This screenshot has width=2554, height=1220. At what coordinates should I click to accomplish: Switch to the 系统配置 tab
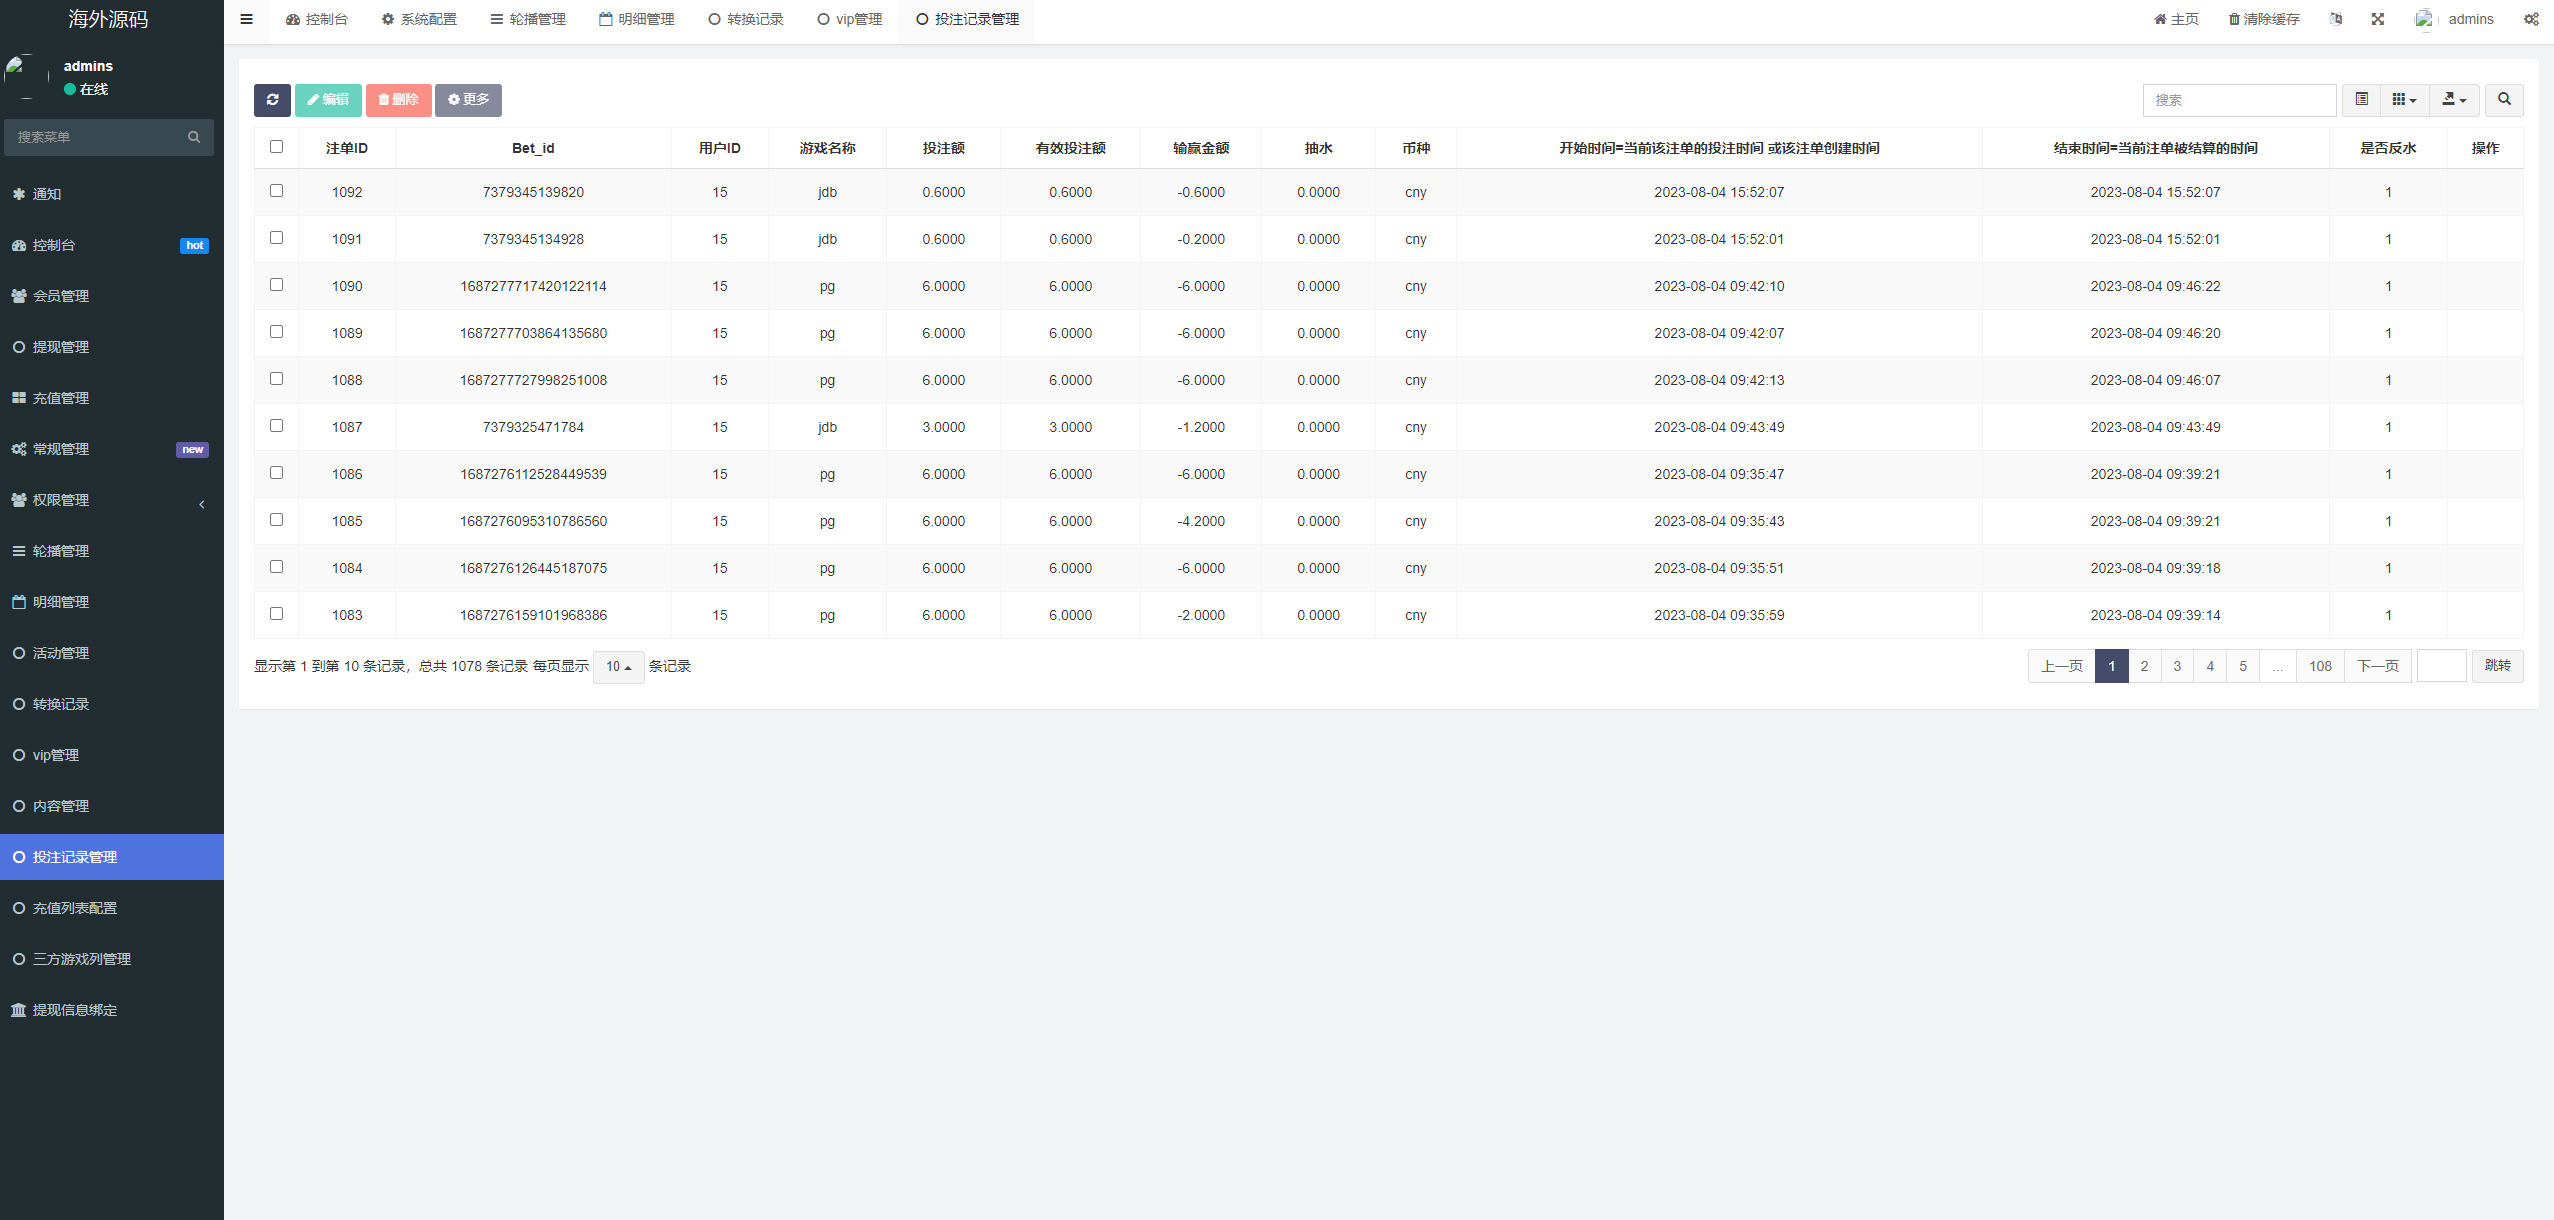(419, 19)
